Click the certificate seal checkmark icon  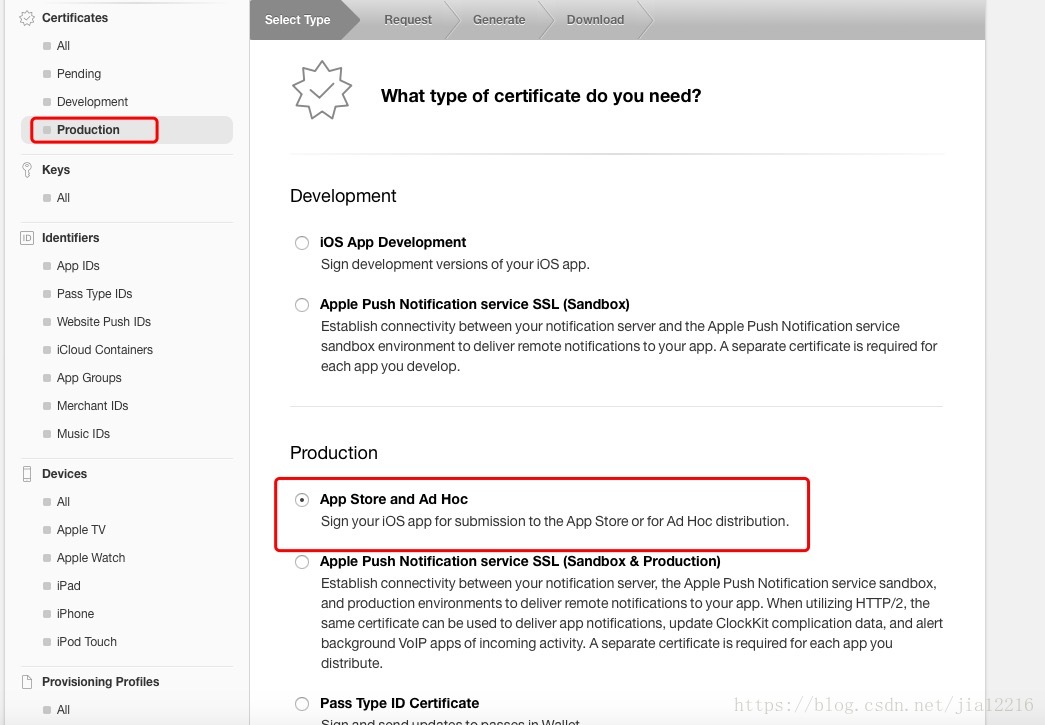(322, 90)
